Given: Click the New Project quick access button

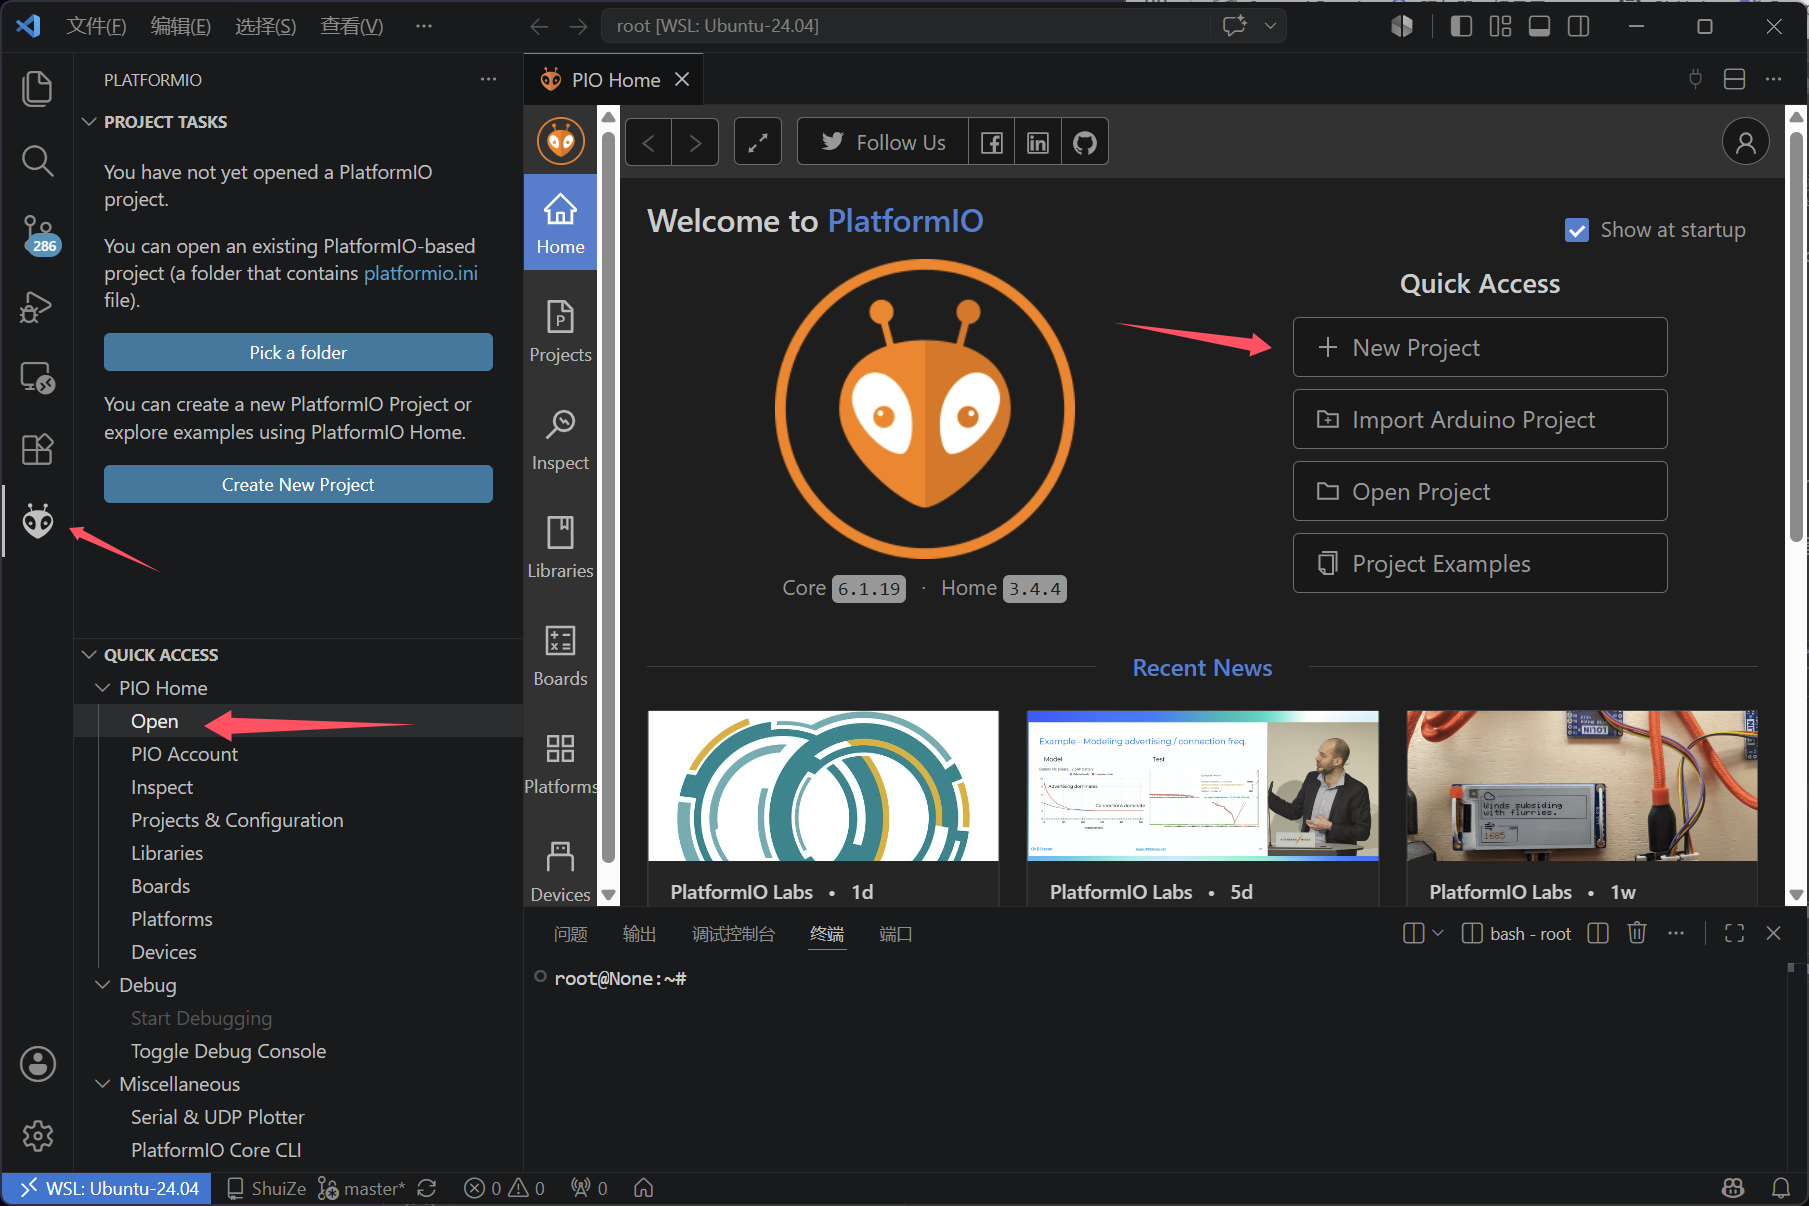Looking at the screenshot, I should click(x=1479, y=347).
